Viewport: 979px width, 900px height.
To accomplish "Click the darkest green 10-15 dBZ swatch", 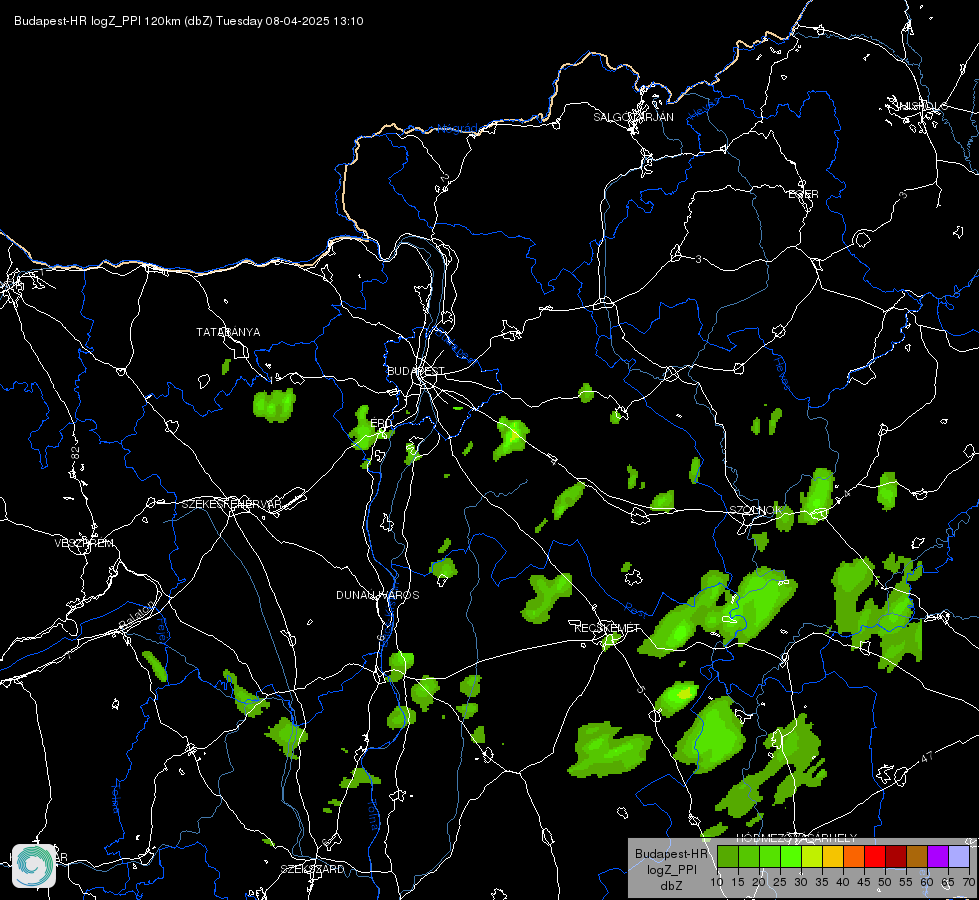I will [x=728, y=856].
